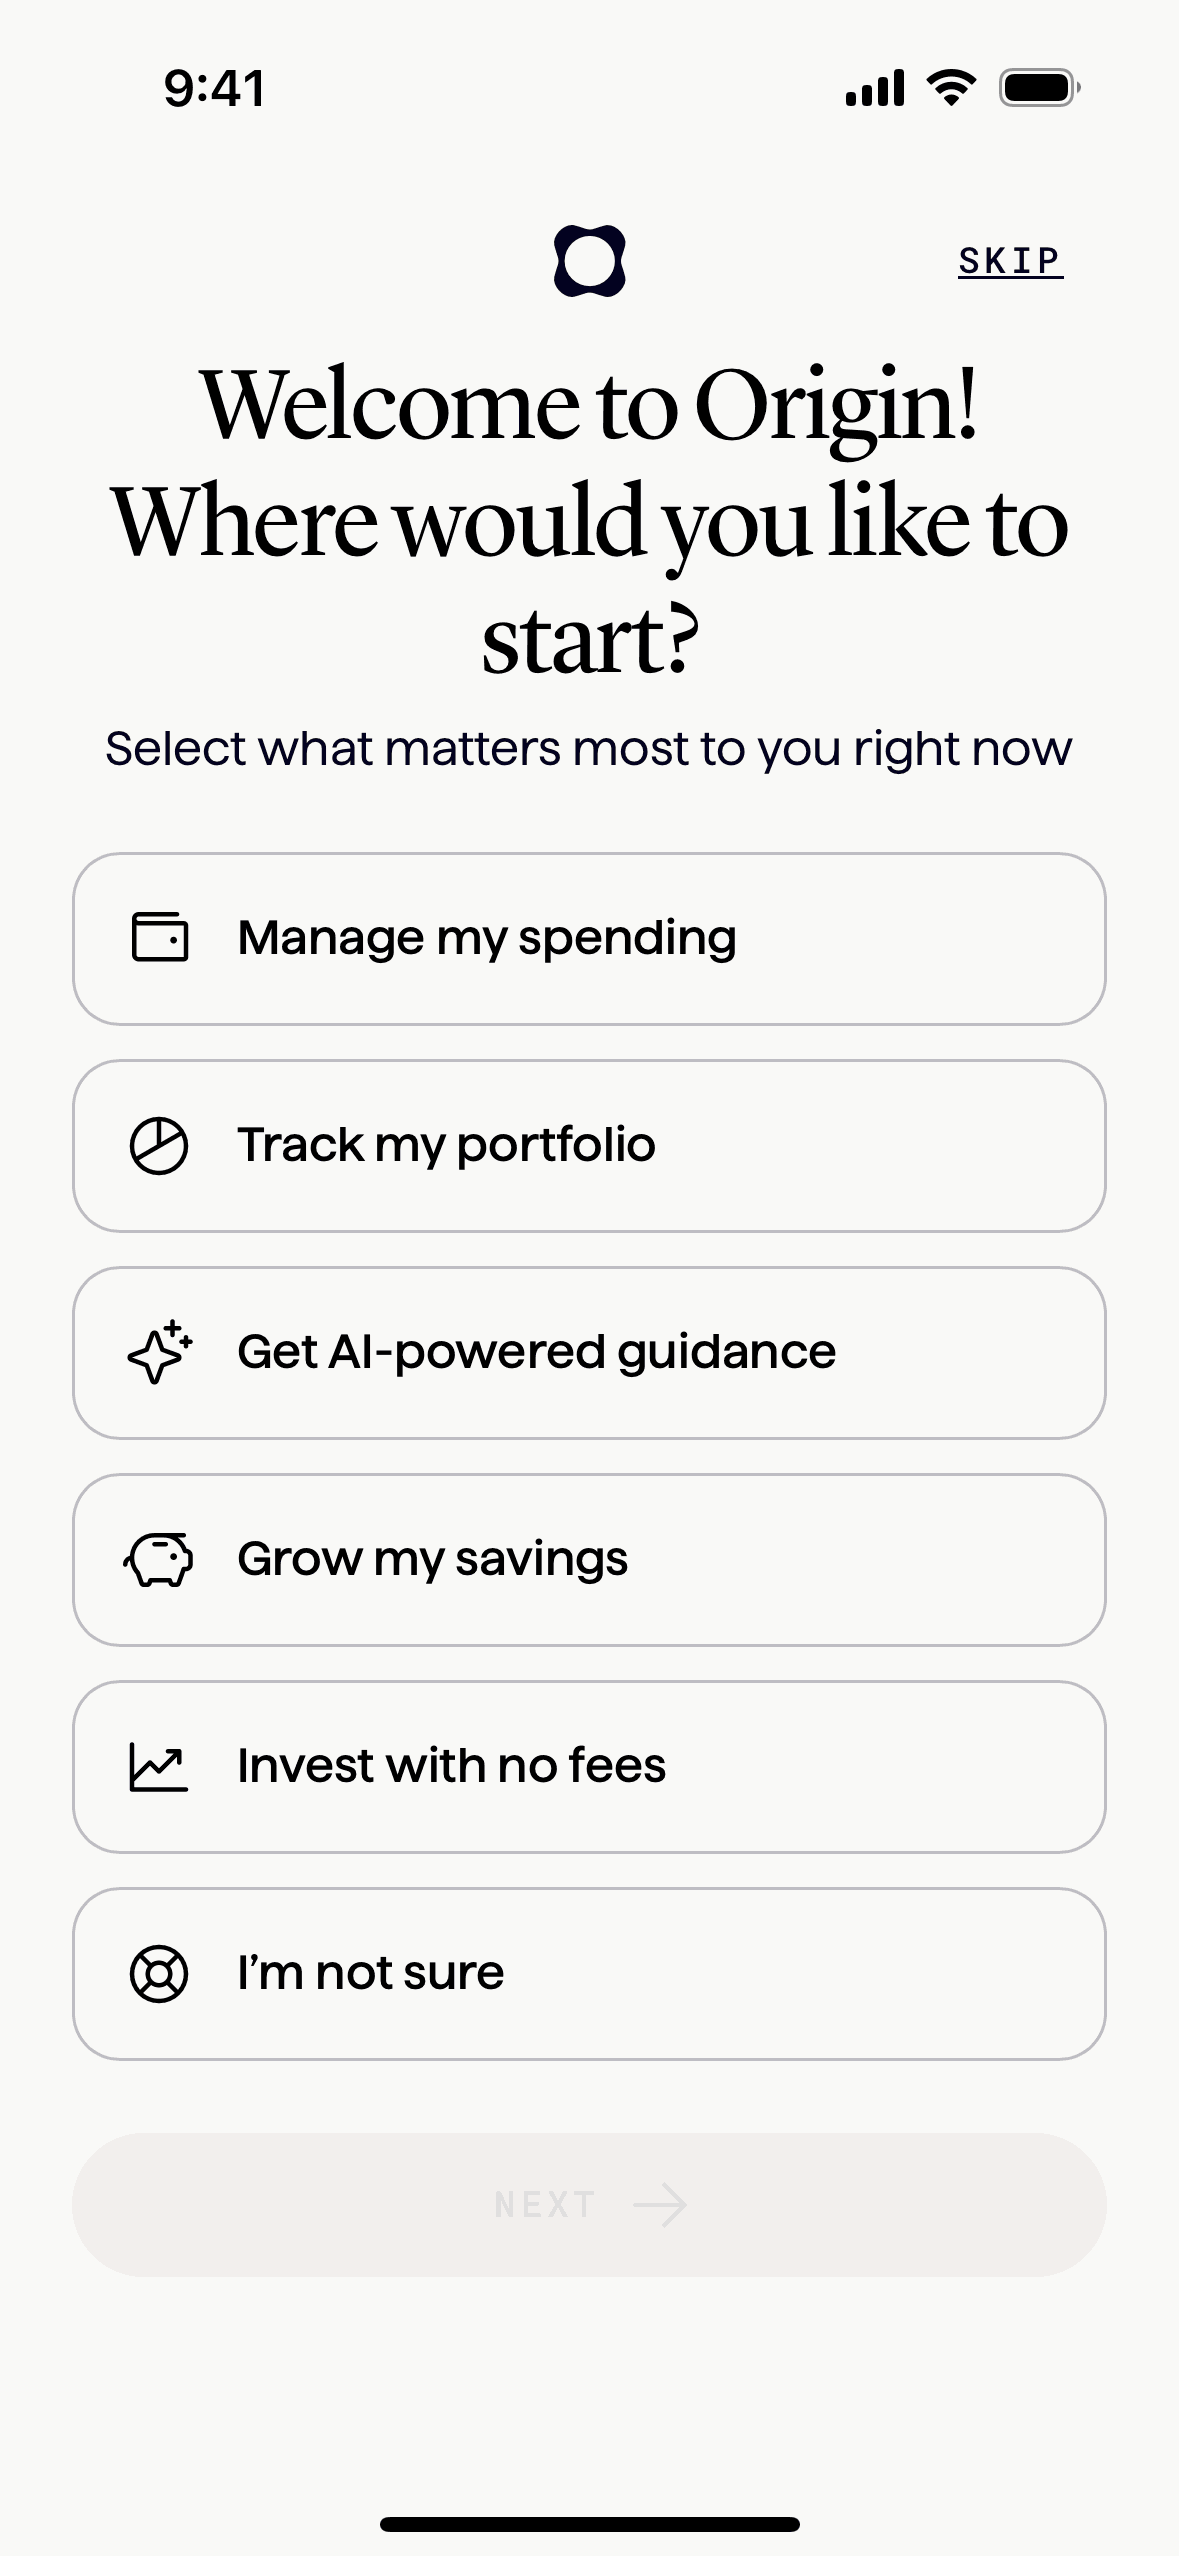This screenshot has height=2556, width=1179.
Task: Pick the Grow my savings option
Action: (589, 1559)
